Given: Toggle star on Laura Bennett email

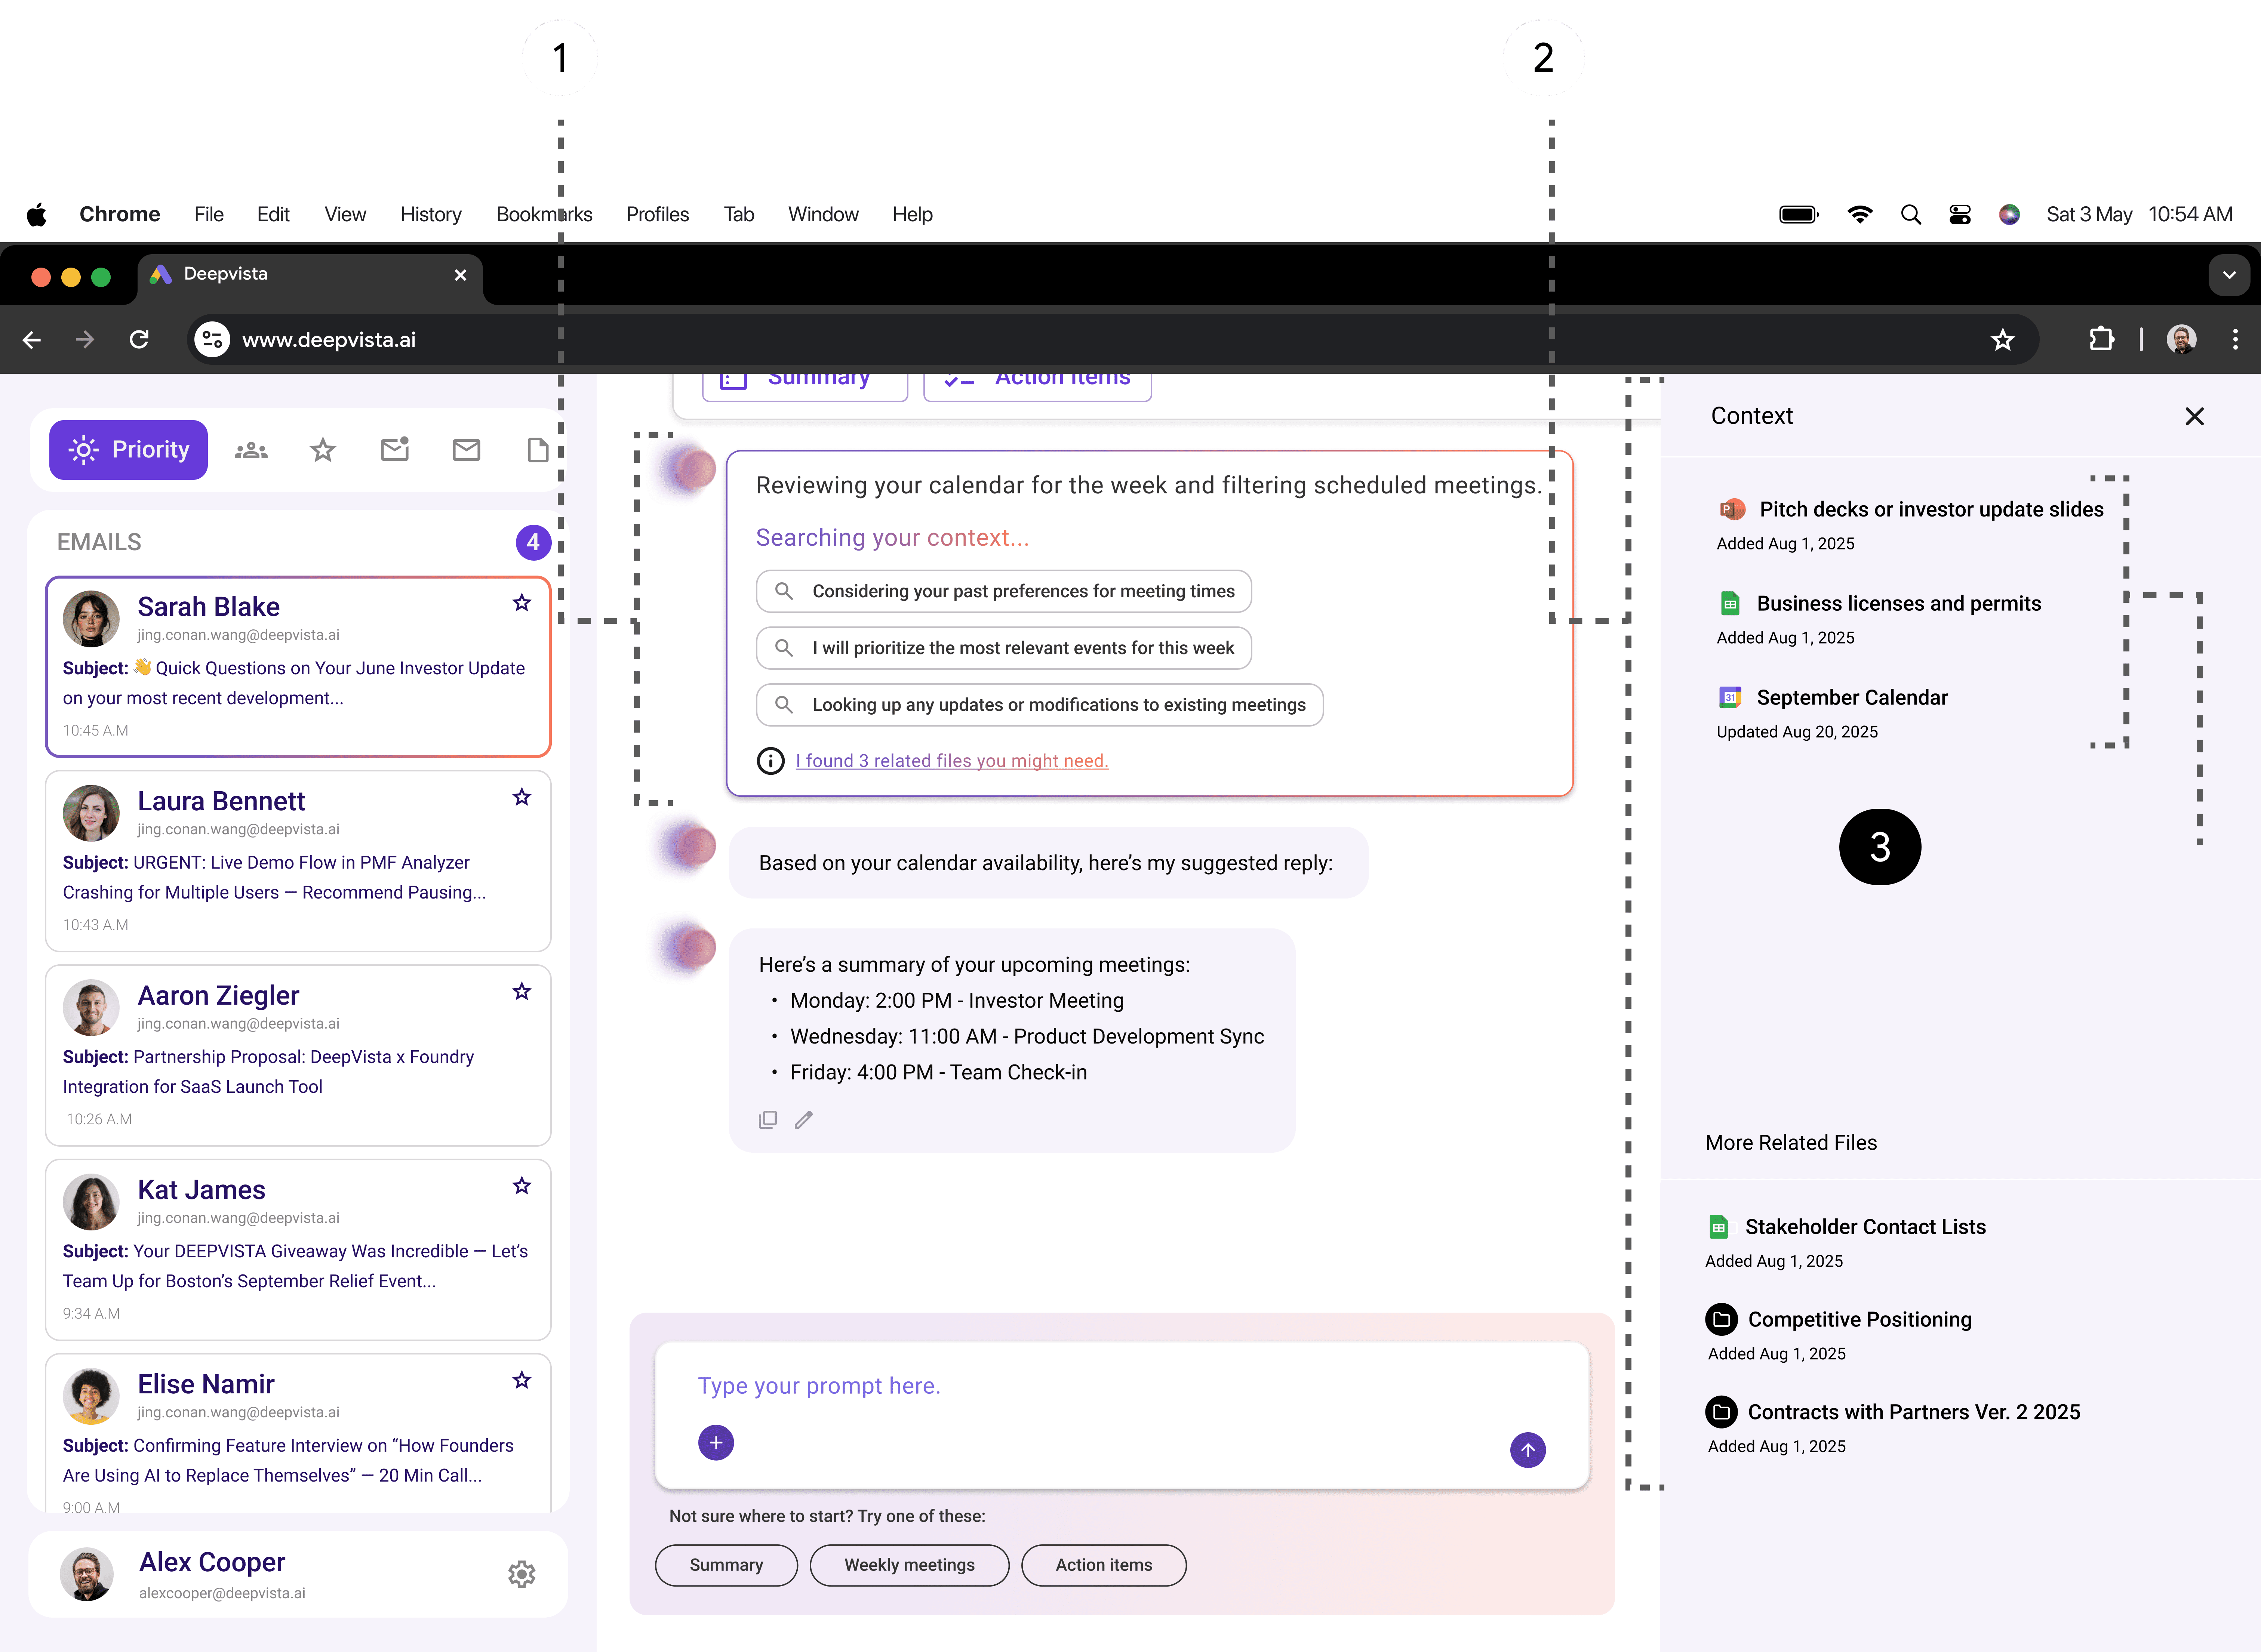Looking at the screenshot, I should point(521,797).
